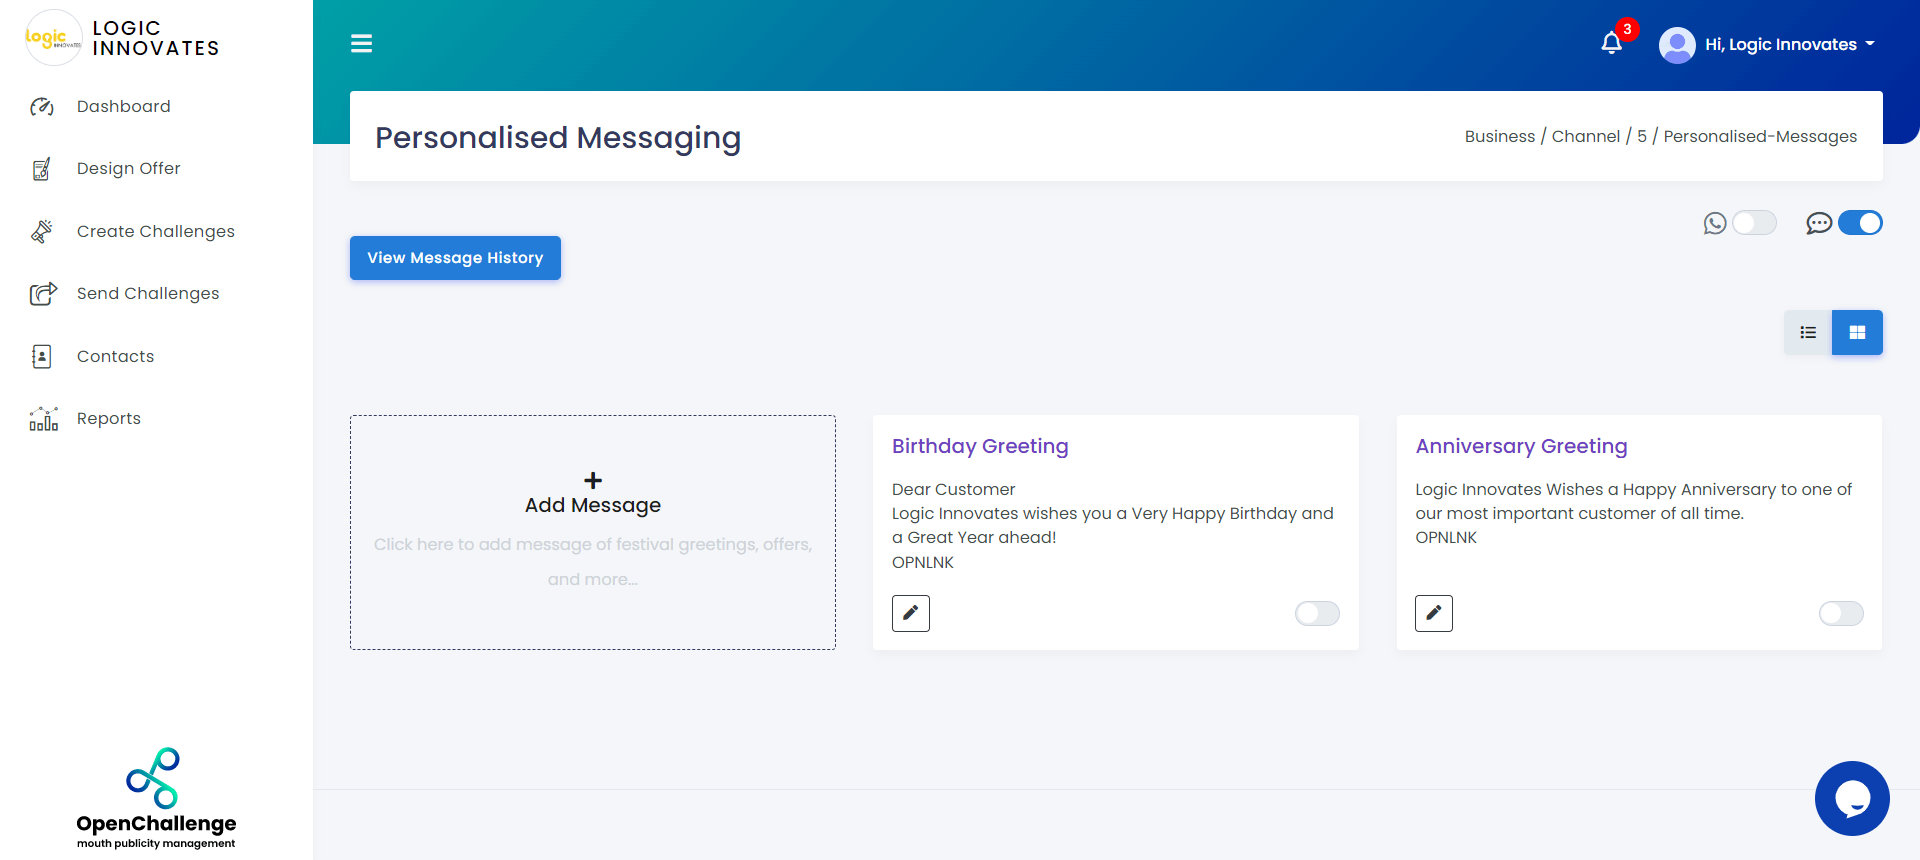Click the 5 breadcrumb link
The width and height of the screenshot is (1920, 860).
[1642, 136]
